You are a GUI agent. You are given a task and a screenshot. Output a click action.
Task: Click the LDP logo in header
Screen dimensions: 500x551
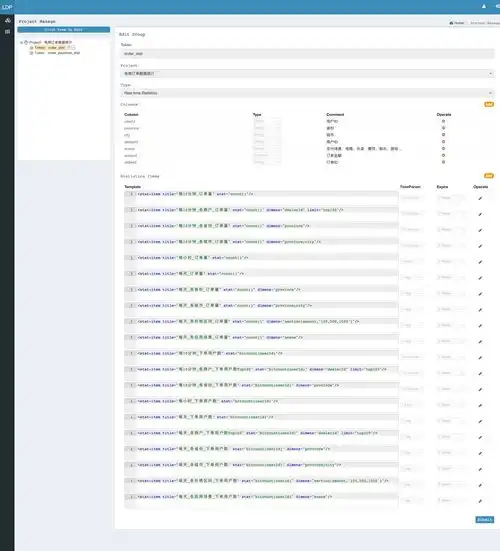7,7
